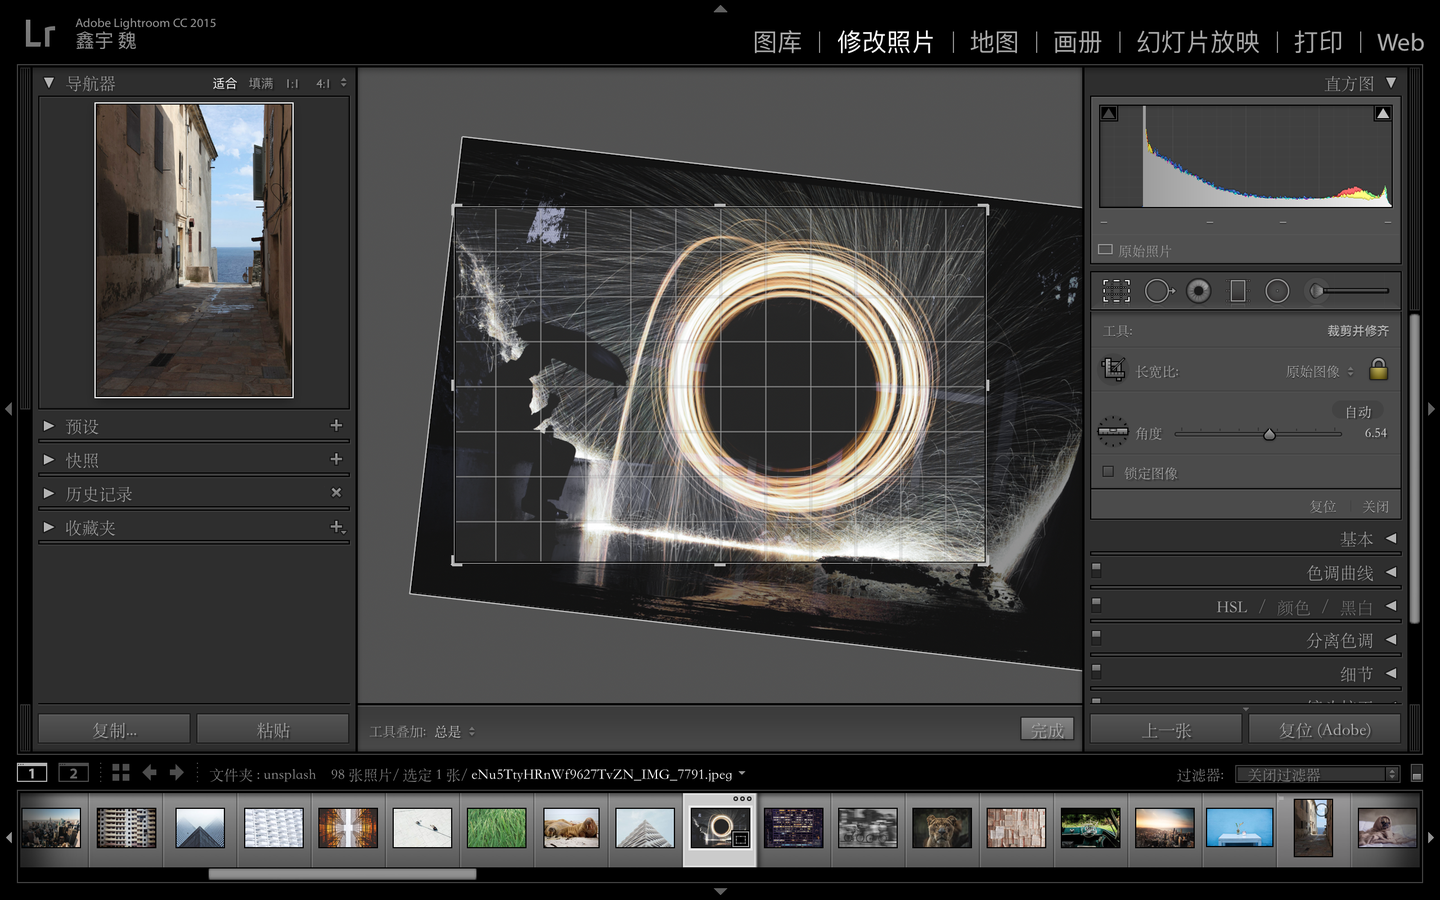Open navigator zoom level options arrows
The image size is (1440, 900).
pyautogui.click(x=344, y=83)
